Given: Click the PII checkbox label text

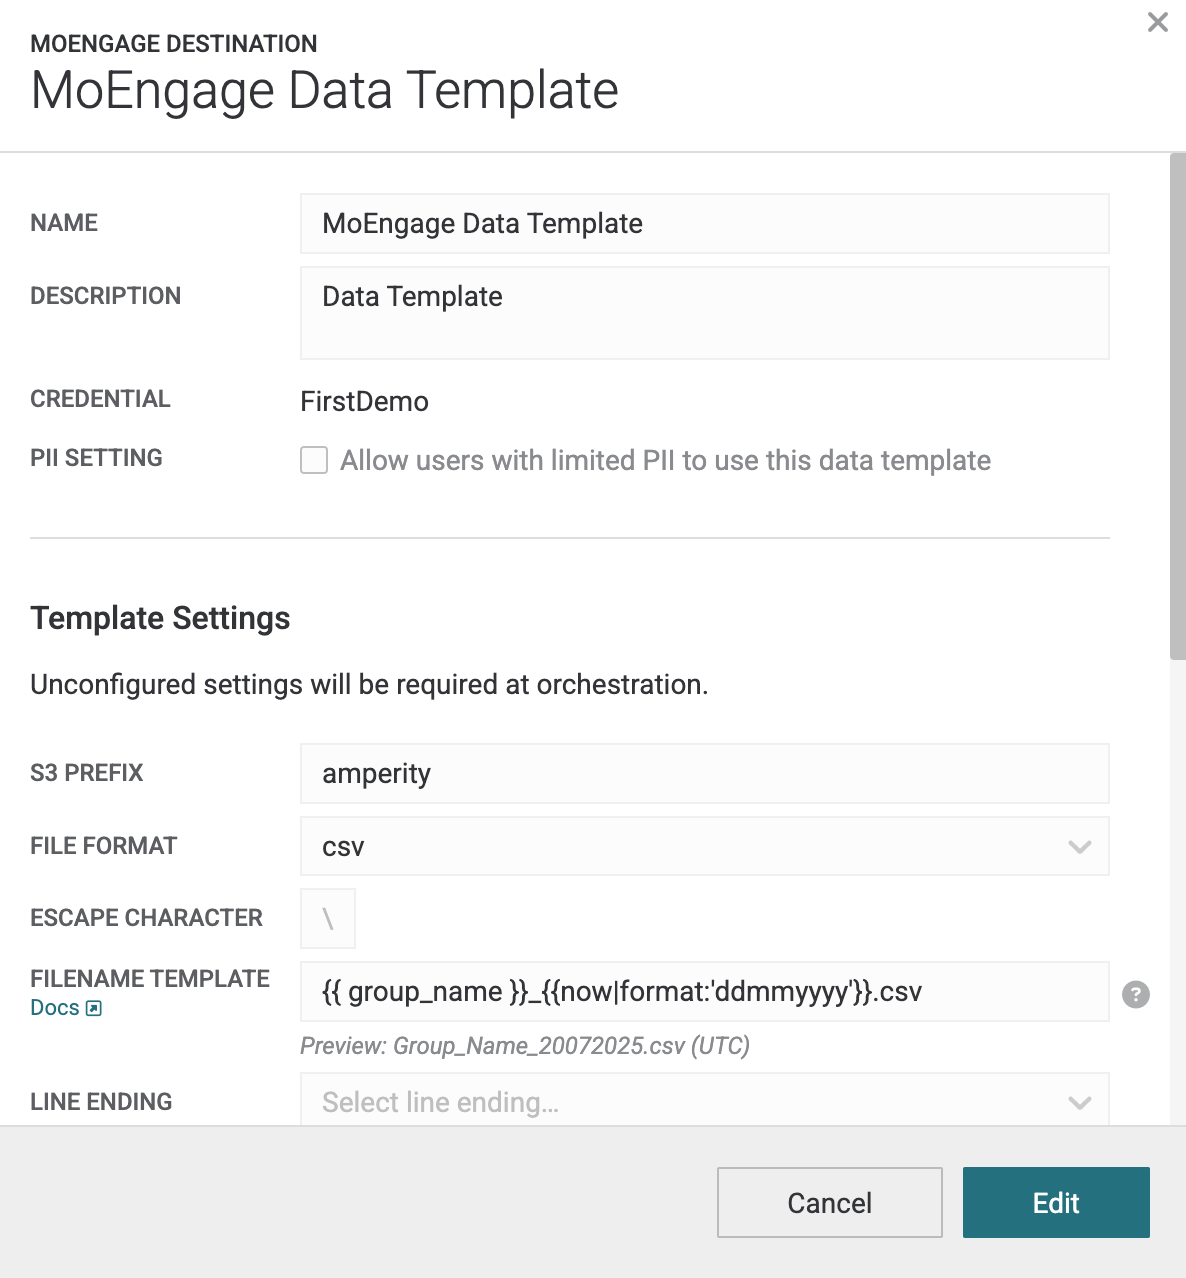Looking at the screenshot, I should point(666,460).
